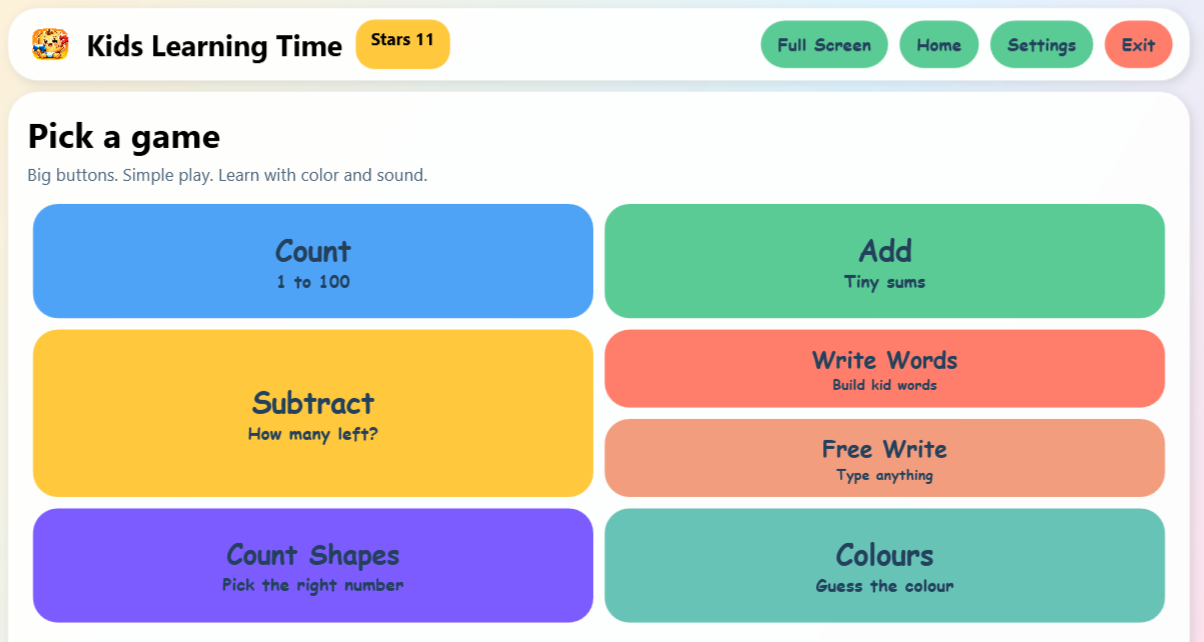Select the '1 to 100' counting option
This screenshot has height=642, width=1204.
click(313, 282)
